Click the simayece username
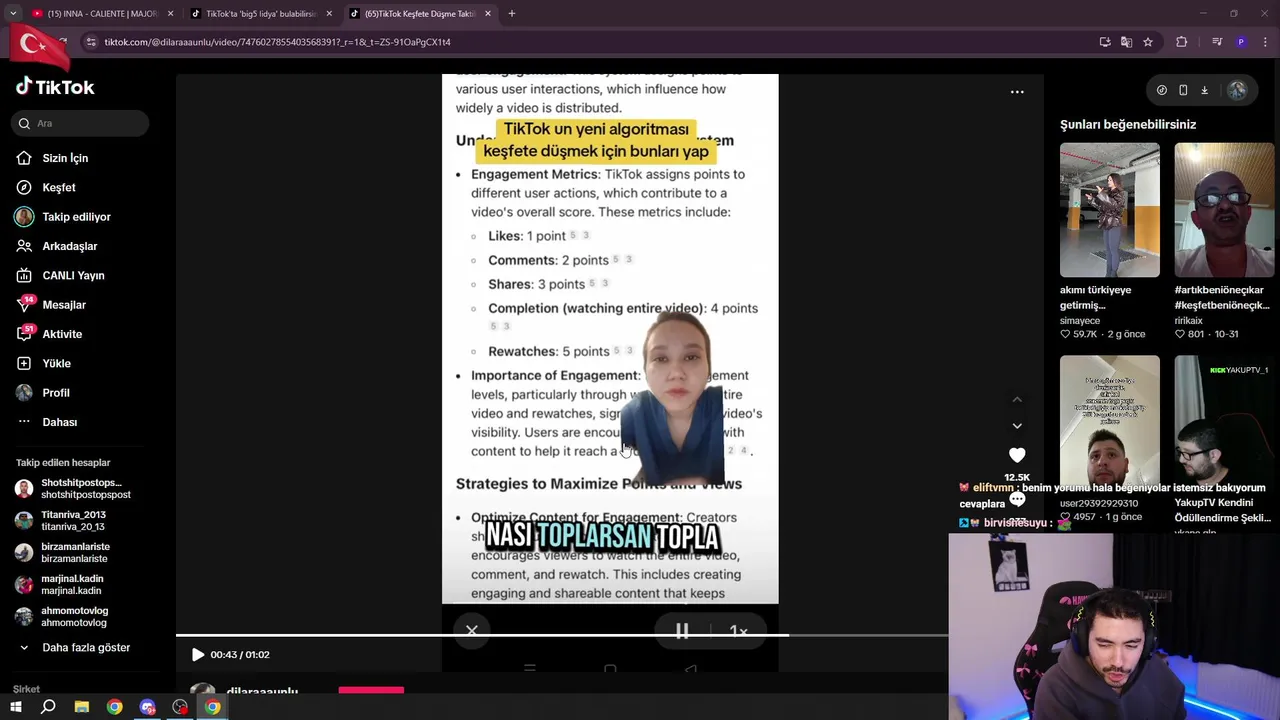Viewport: 1280px width, 720px height. (1080, 321)
